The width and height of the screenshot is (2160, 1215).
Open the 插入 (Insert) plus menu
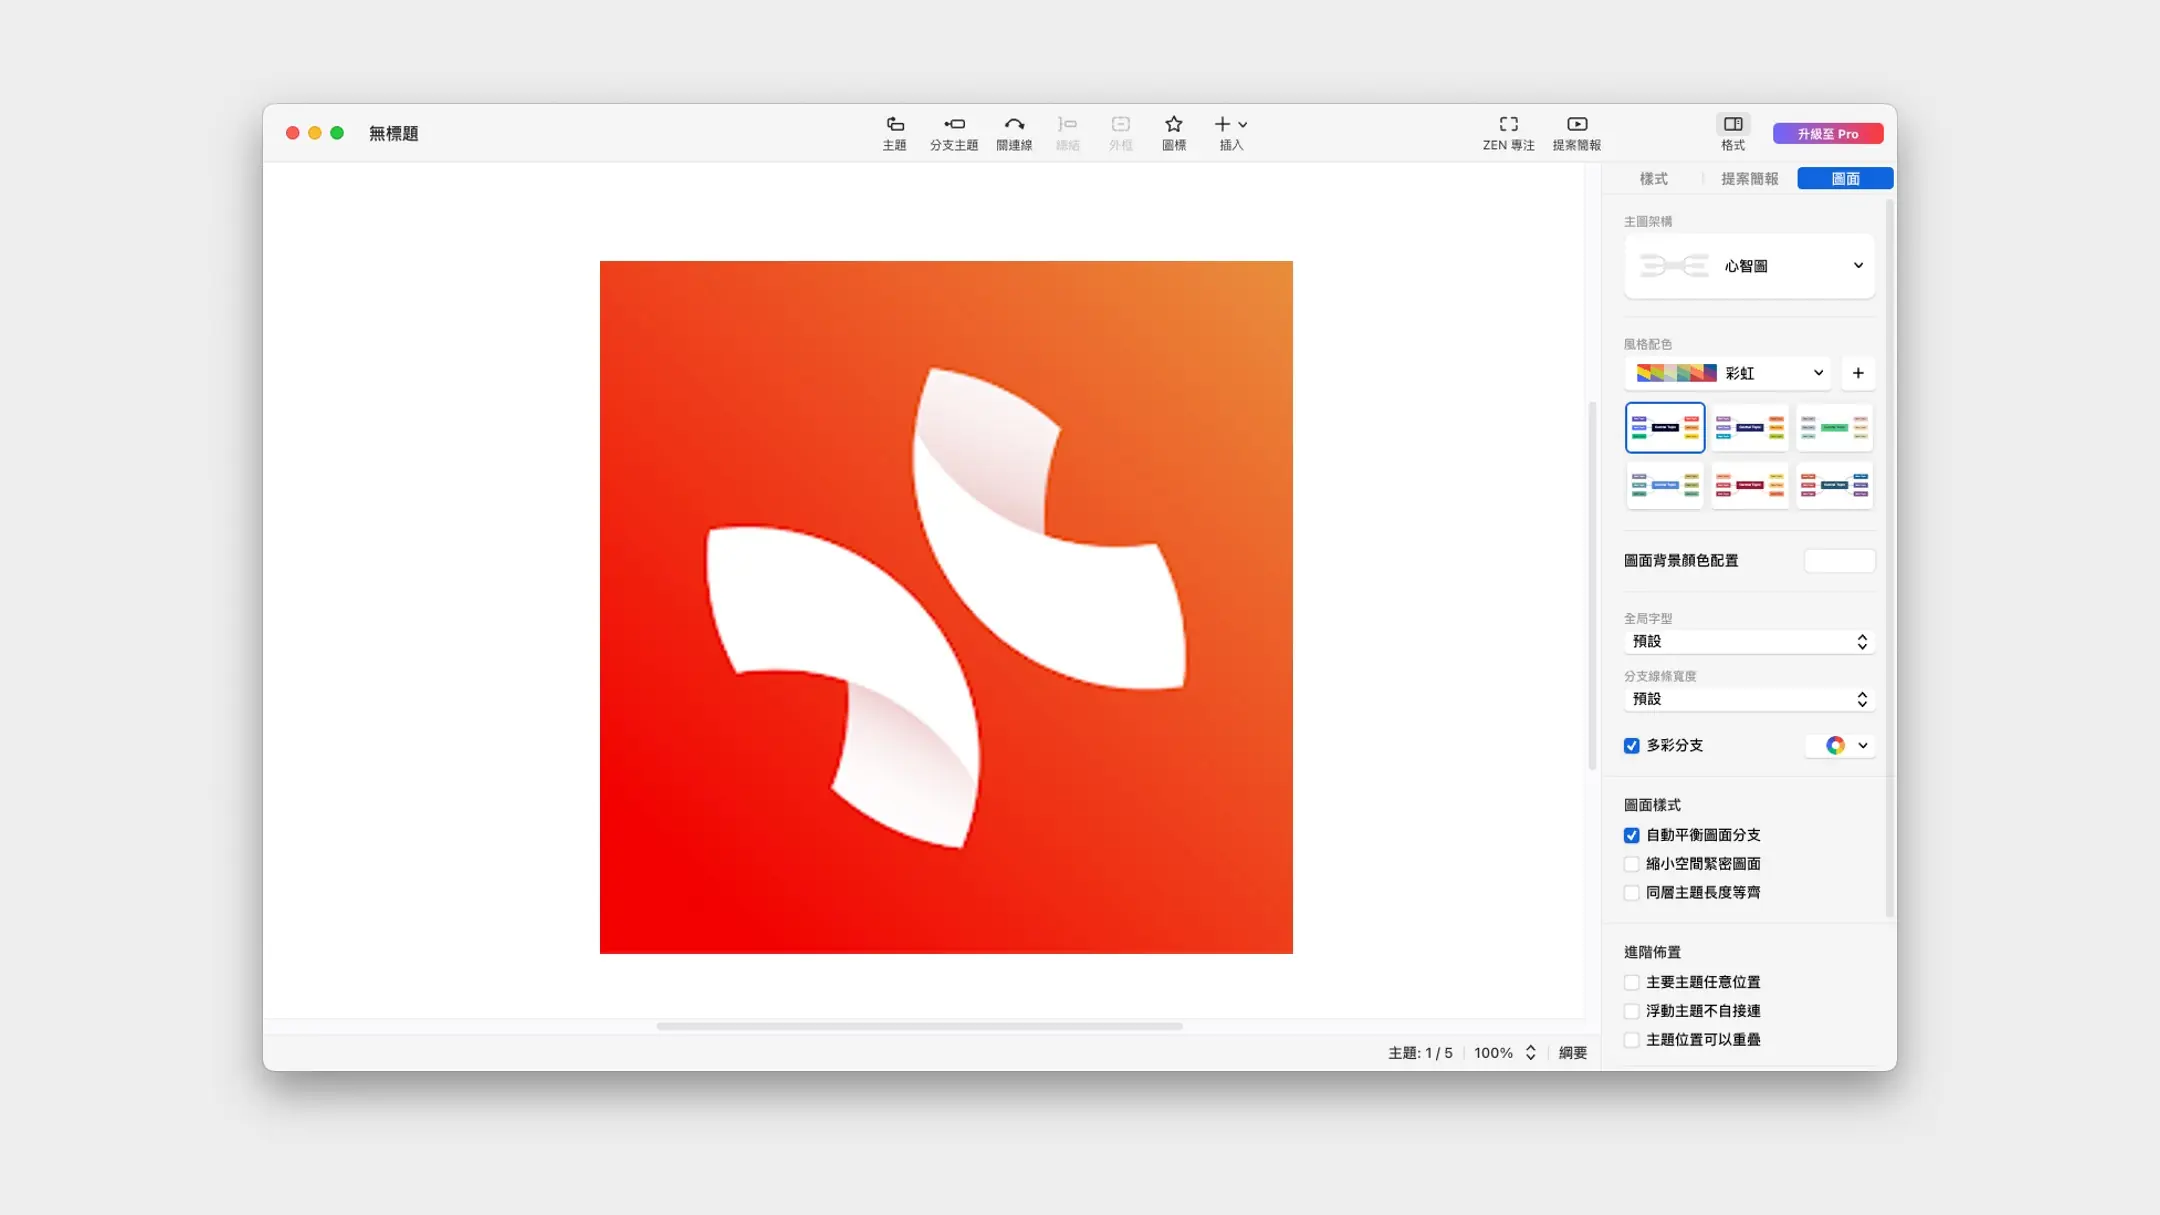pos(1231,133)
